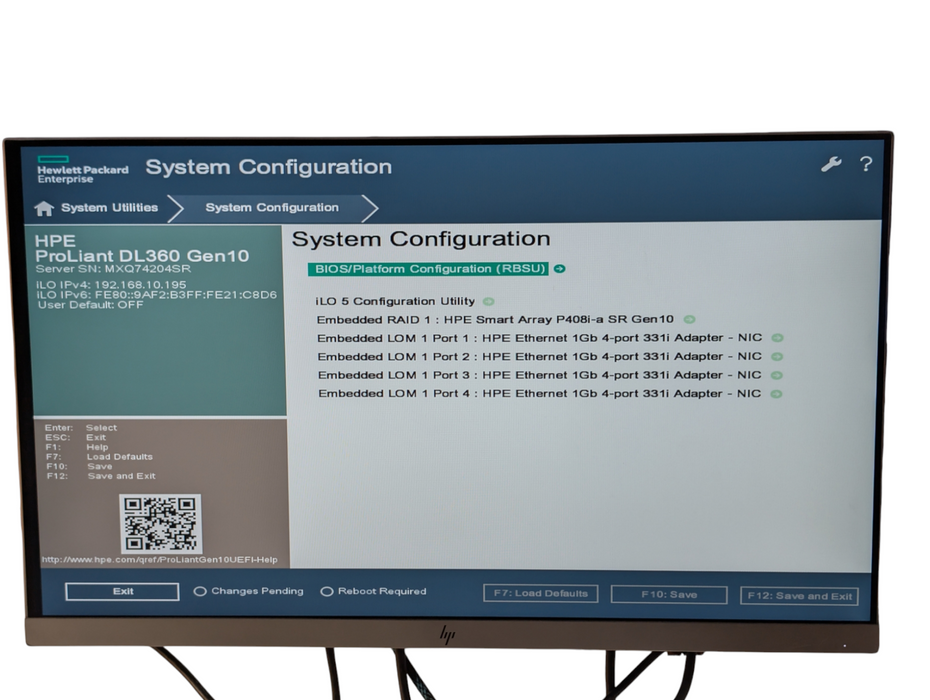Open help via the question mark icon
Screen dimensions: 930x700
[866, 164]
